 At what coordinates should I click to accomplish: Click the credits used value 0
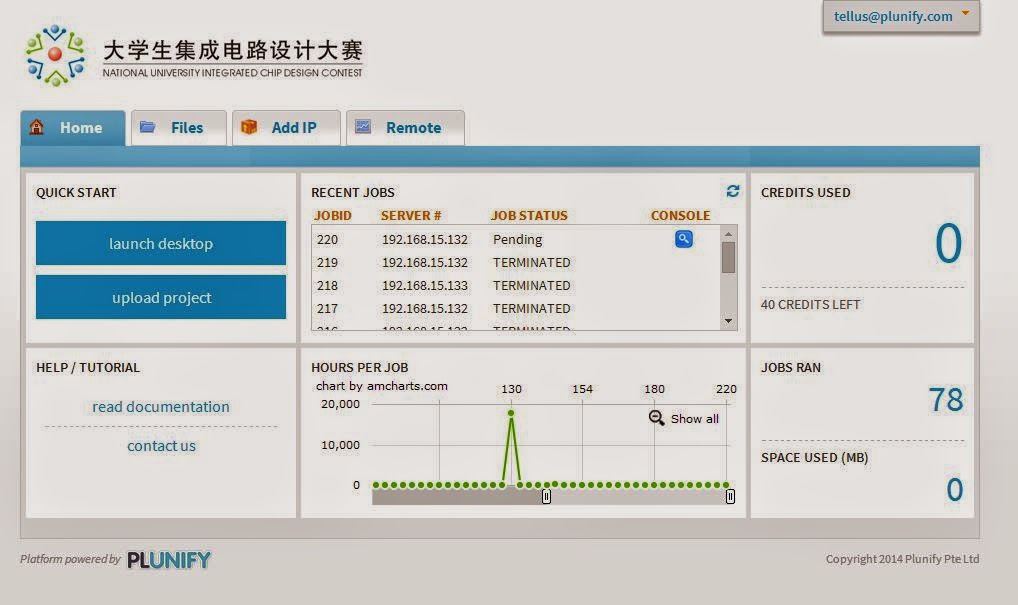pyautogui.click(x=948, y=243)
